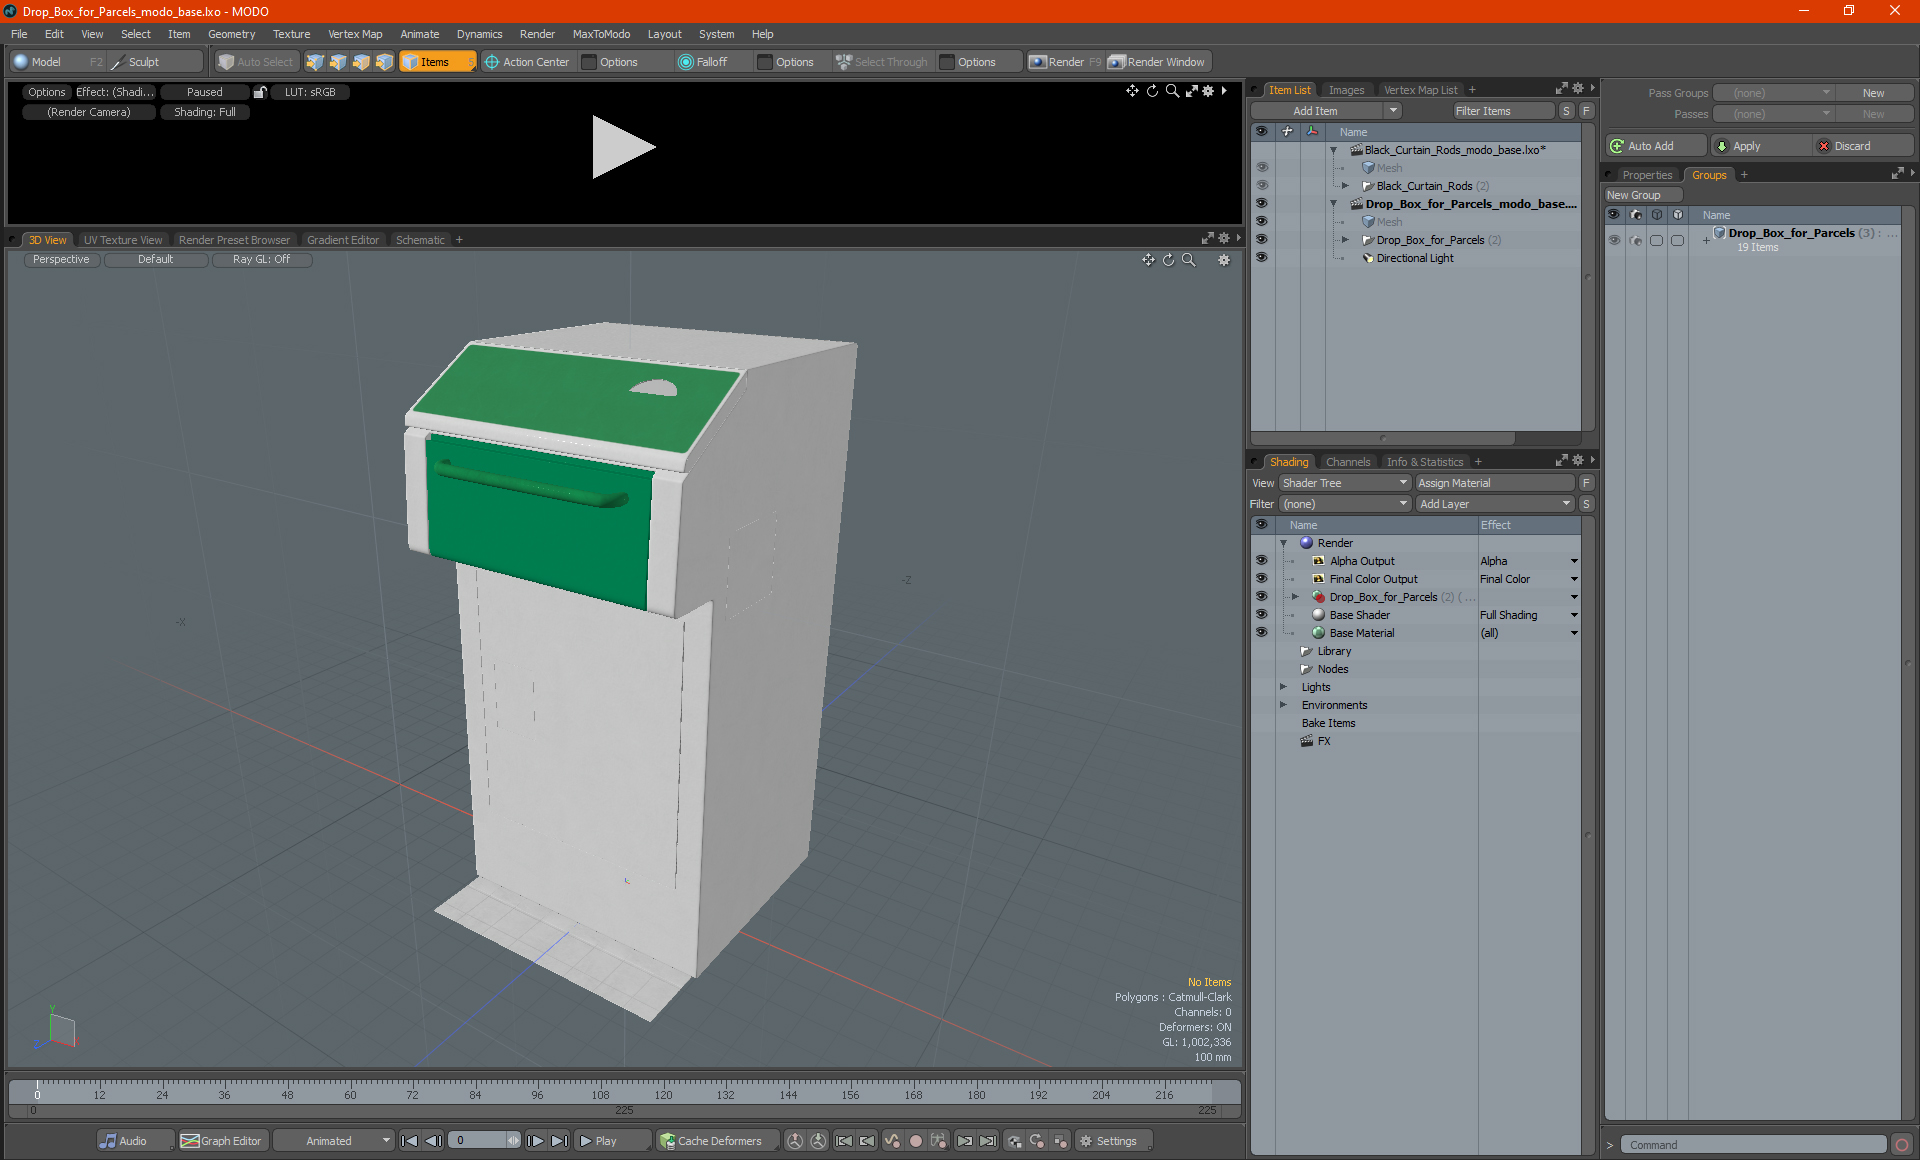
Task: Zoom 3D viewport with magnifier icon
Action: point(1189,260)
